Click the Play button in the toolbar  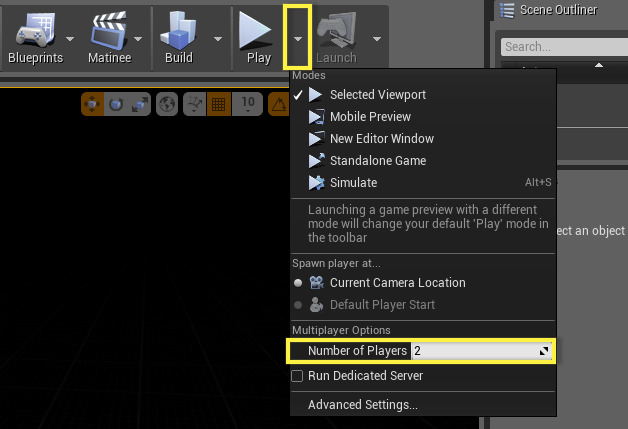point(258,38)
